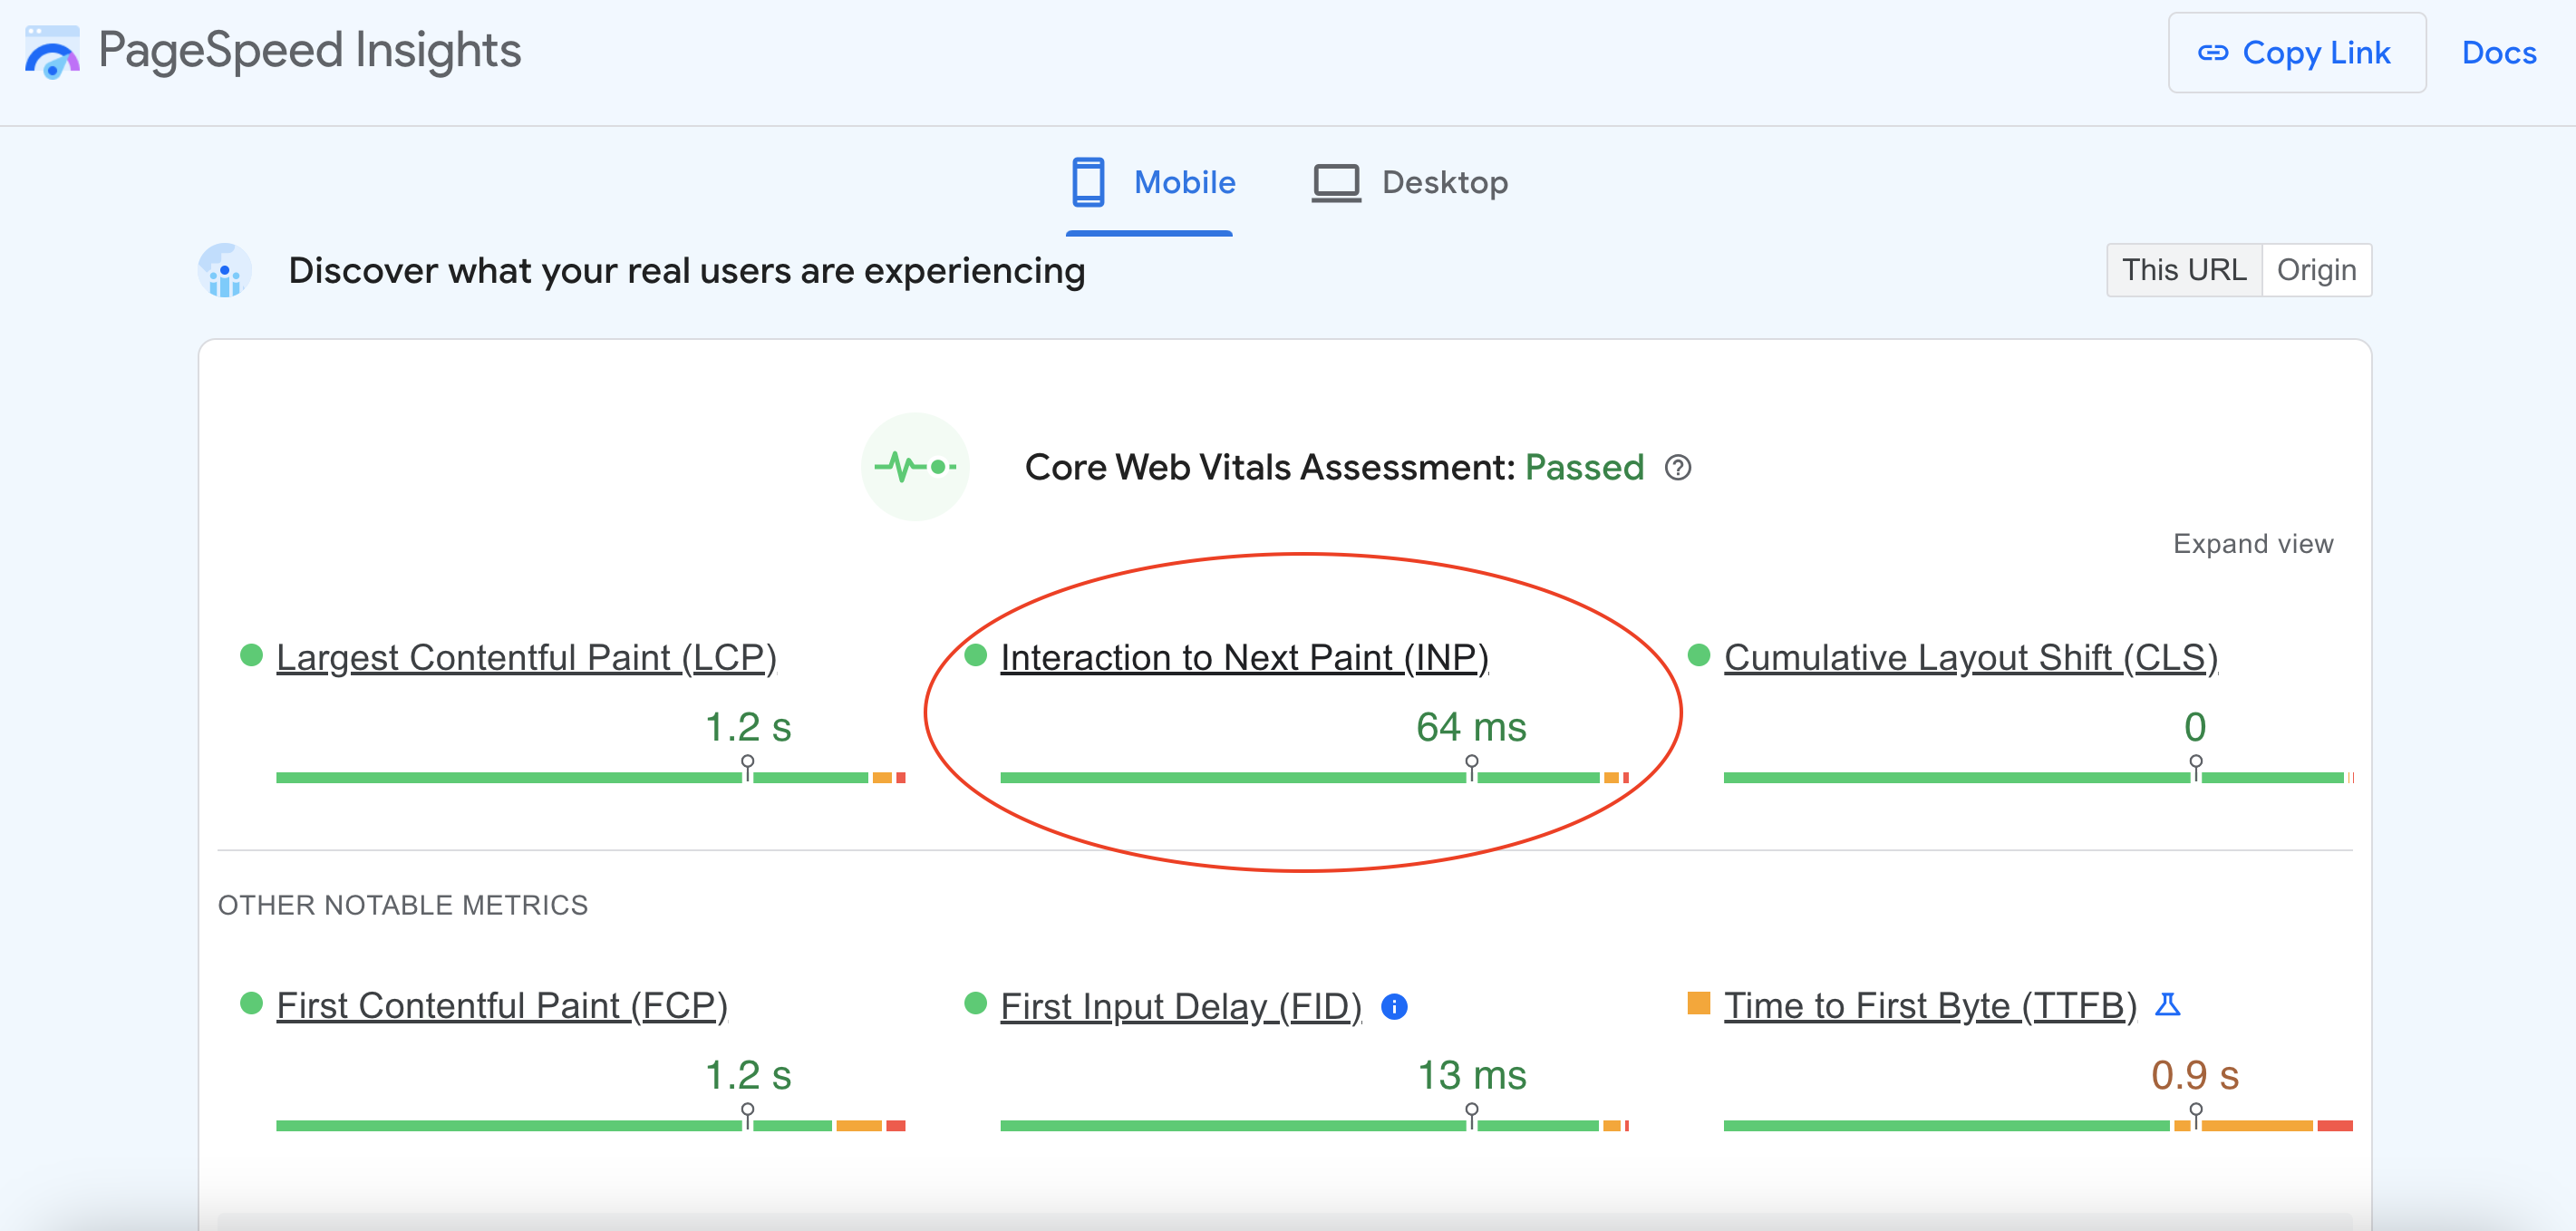Open the Cumulative Layout Shift (CLS) link

point(1970,658)
